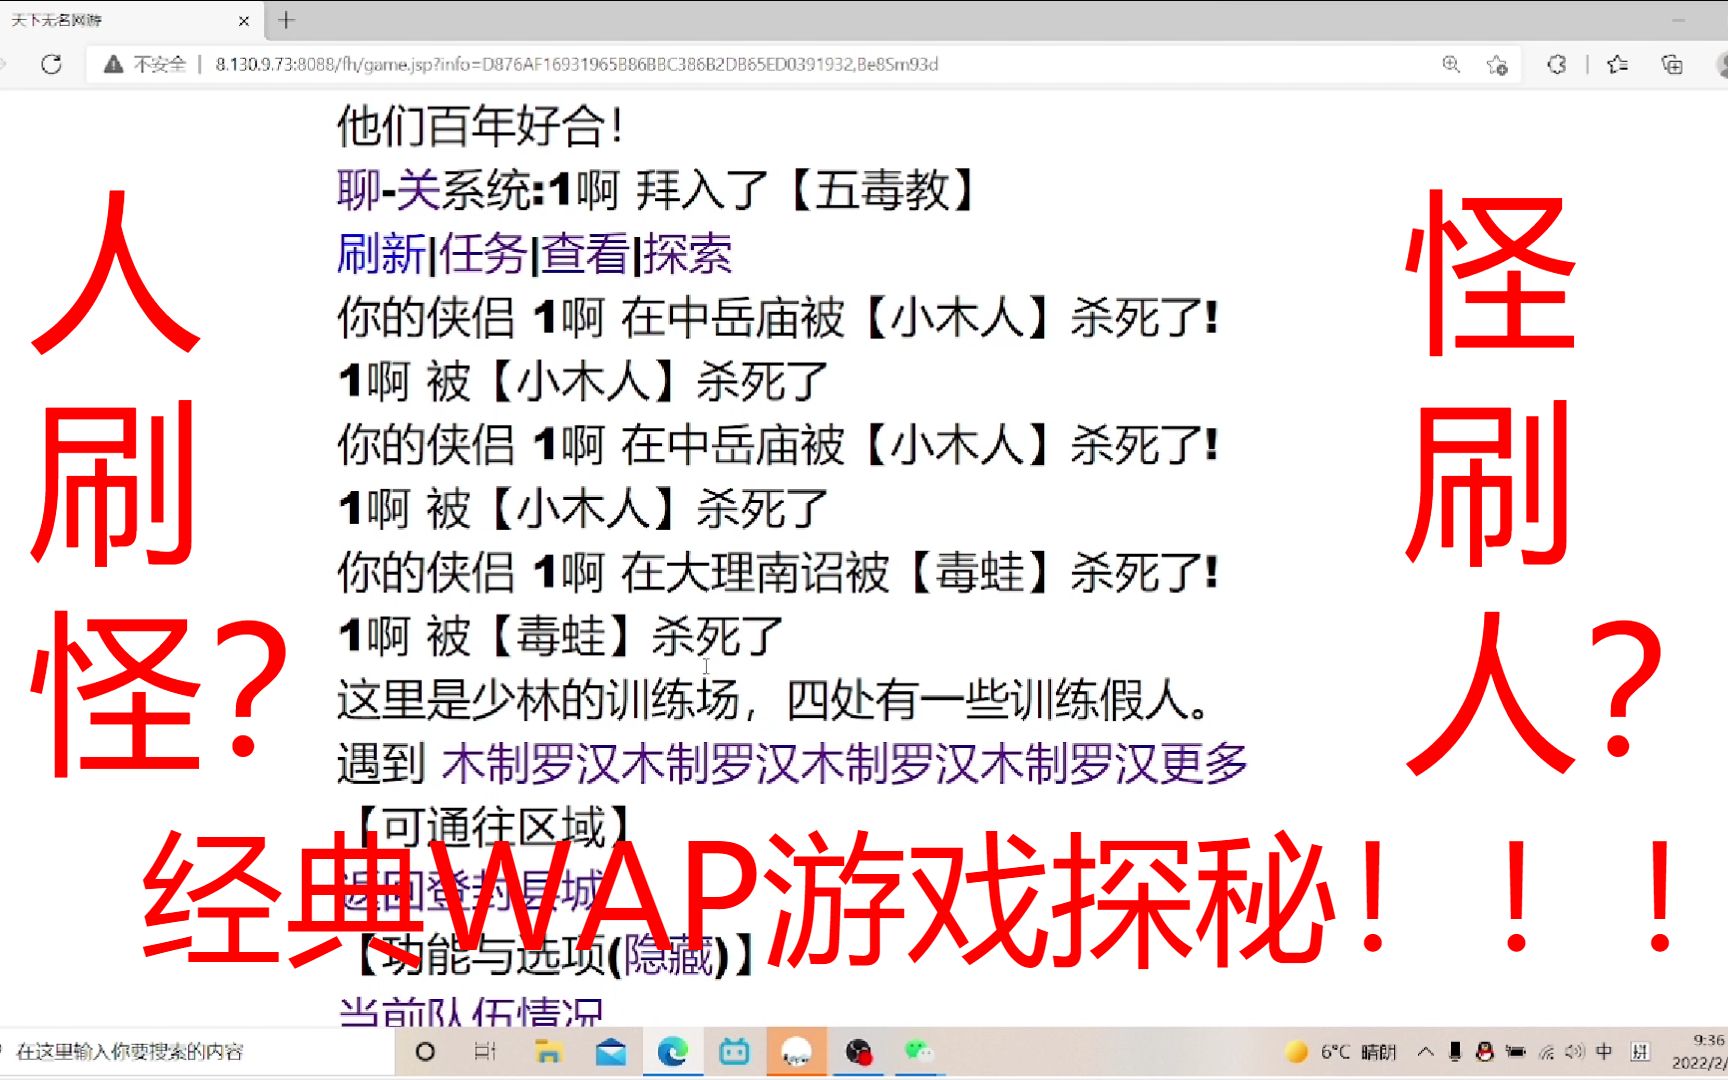Viewport: 1728px width, 1080px height.
Task: Click the not-secure warning triangle icon
Action: click(113, 65)
